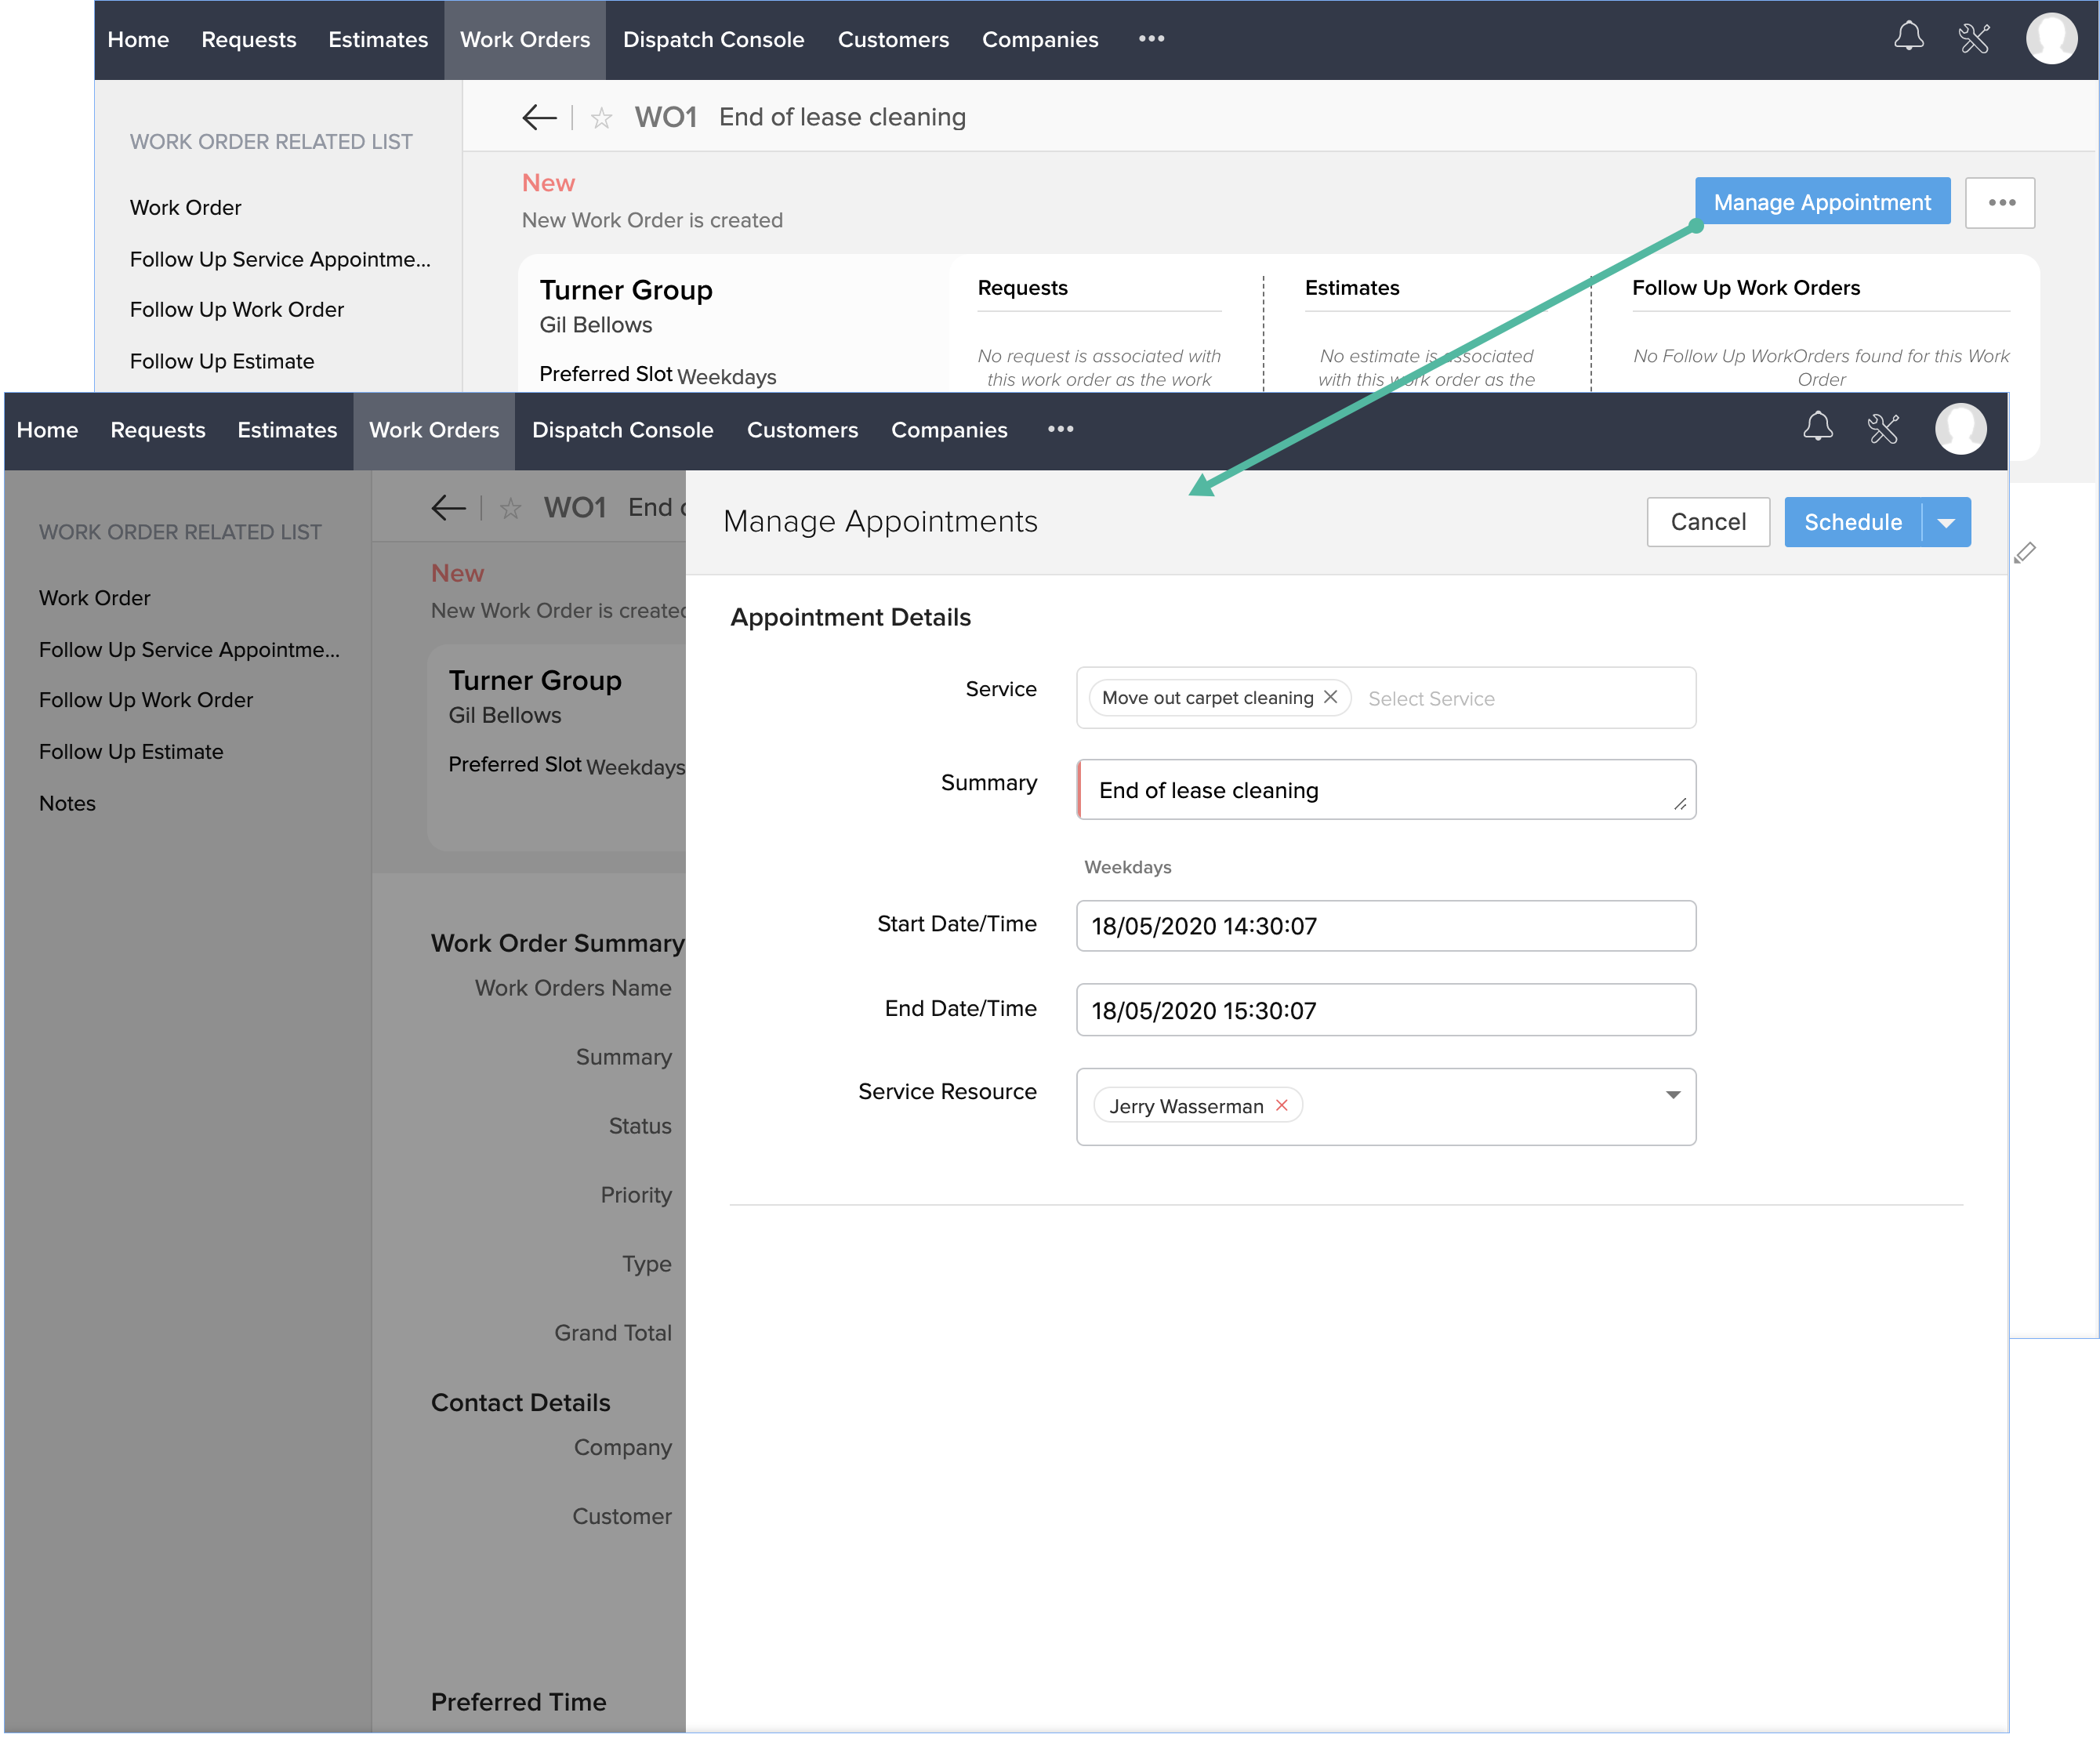Click the edit pencil icon at right edge
This screenshot has width=2100, height=1738.
pyautogui.click(x=2025, y=553)
